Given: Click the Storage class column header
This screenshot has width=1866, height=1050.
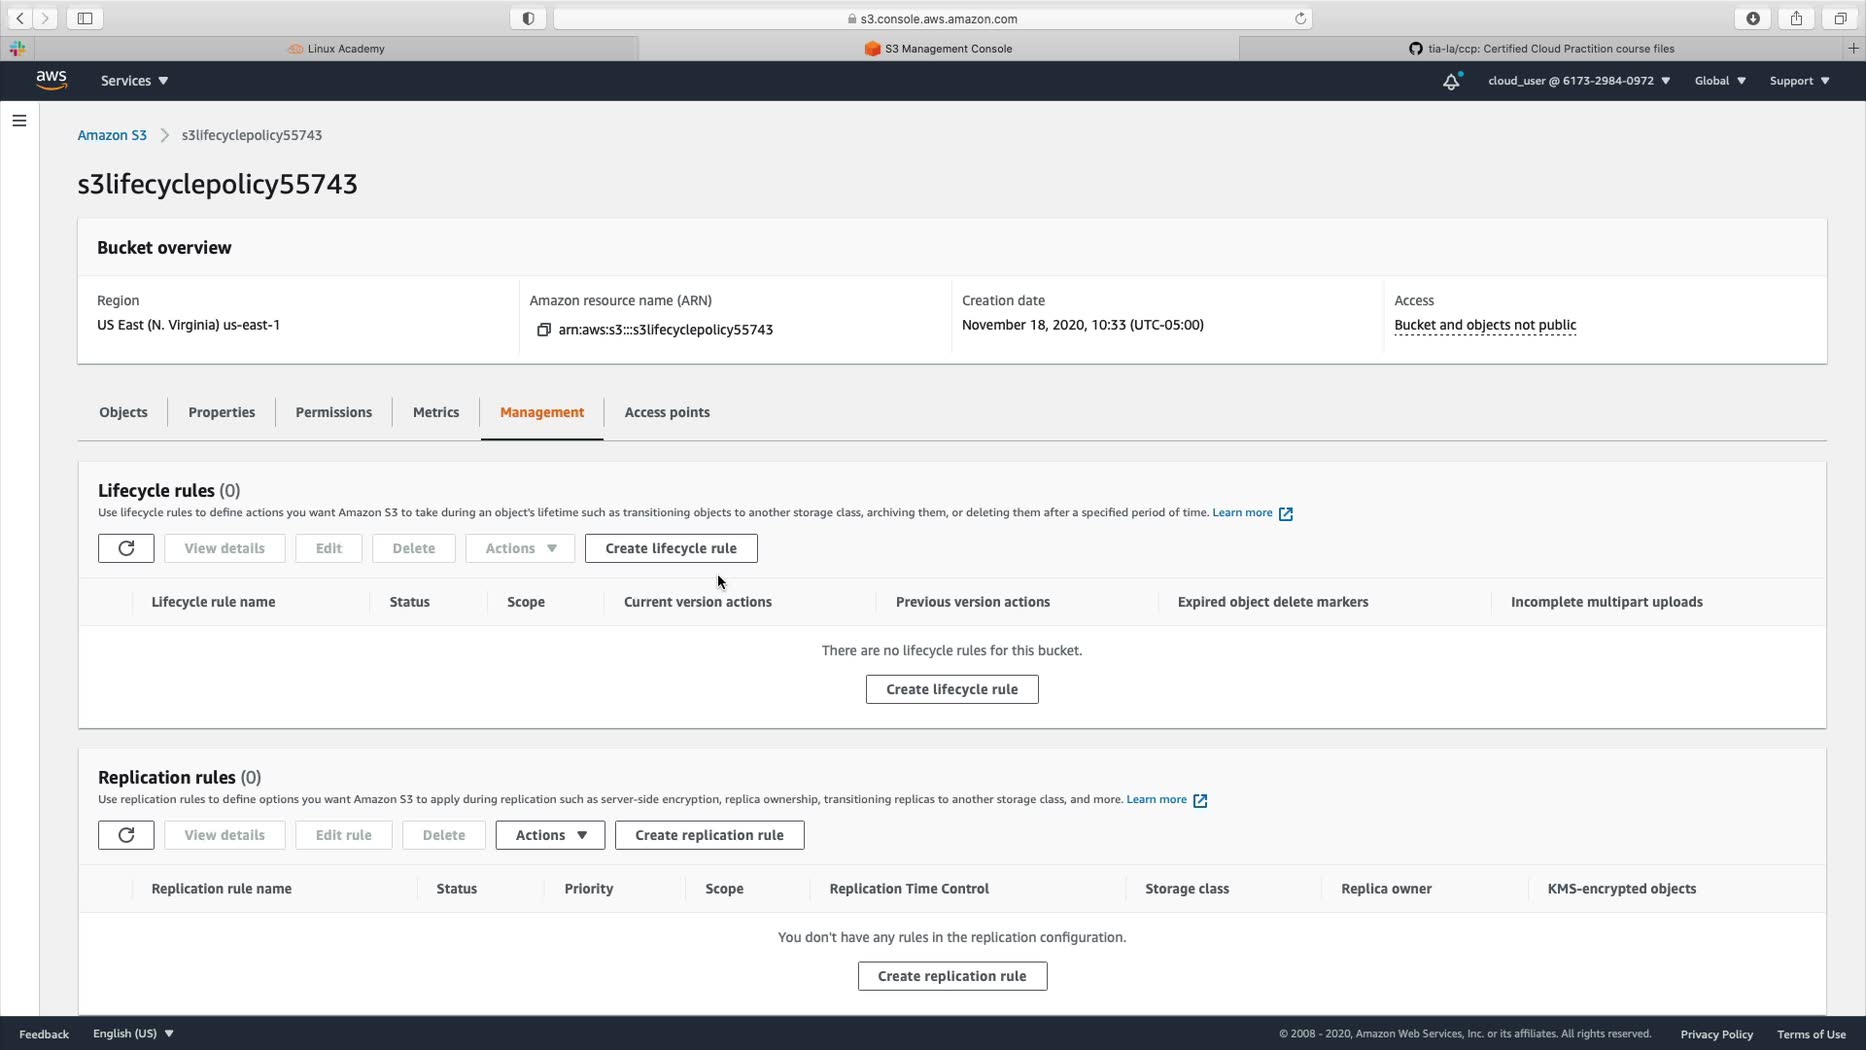Looking at the screenshot, I should tap(1186, 889).
